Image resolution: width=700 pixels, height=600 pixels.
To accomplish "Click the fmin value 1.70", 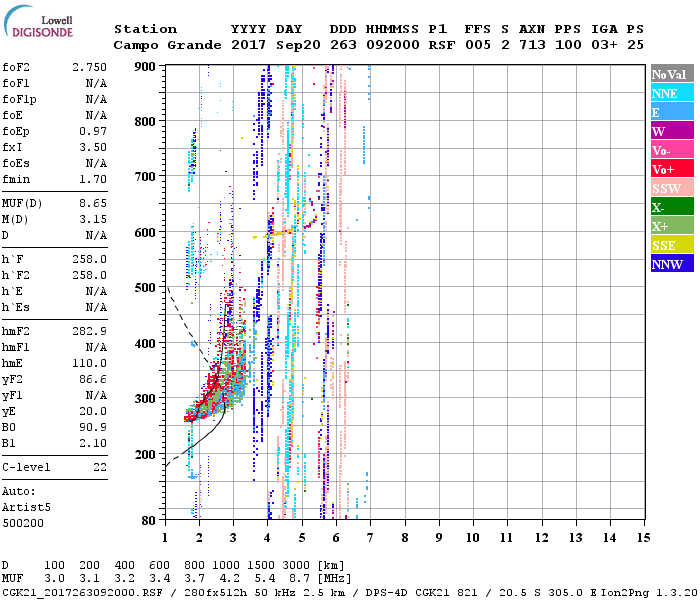I will [x=93, y=179].
